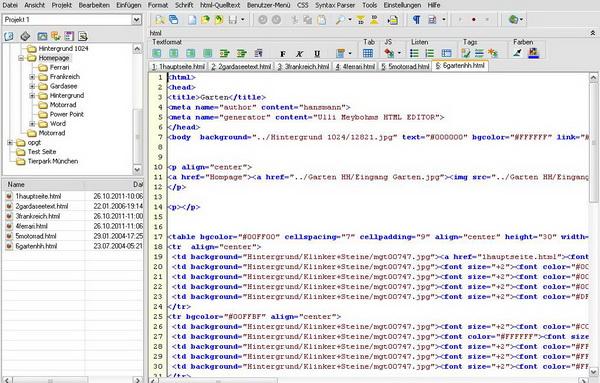The width and height of the screenshot is (600, 383).
Task: Click the color picker eyedropper under Farben
Action: point(517,53)
